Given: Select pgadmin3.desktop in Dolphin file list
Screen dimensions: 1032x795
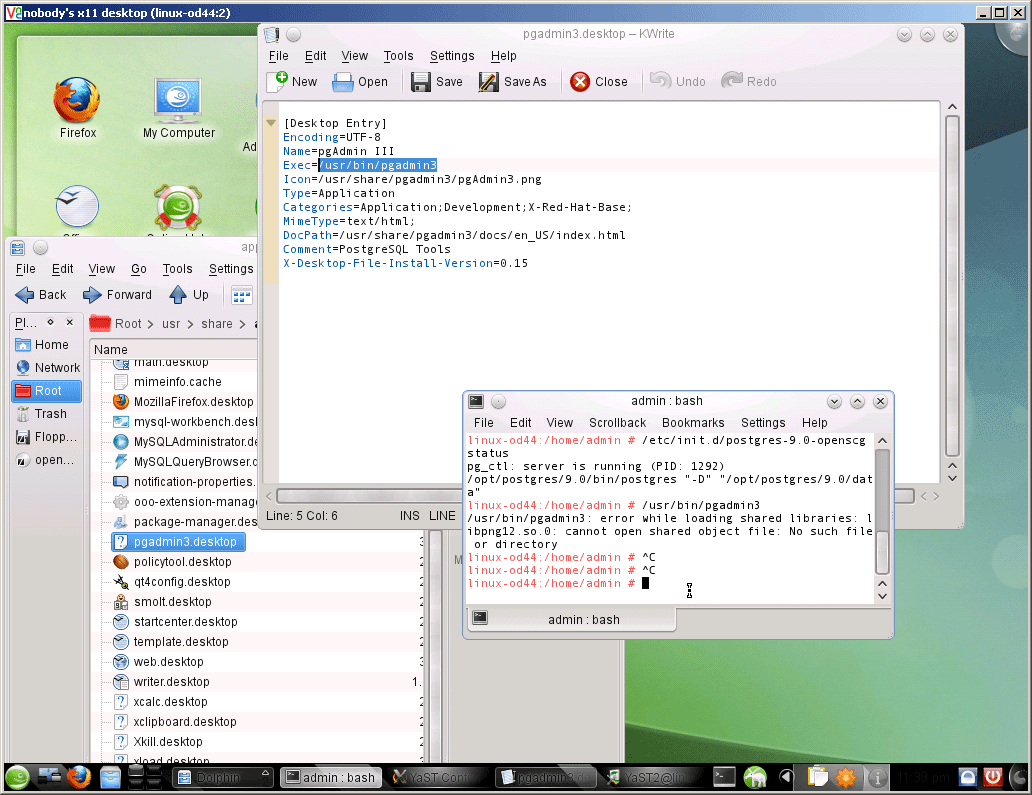Looking at the screenshot, I should click(178, 542).
